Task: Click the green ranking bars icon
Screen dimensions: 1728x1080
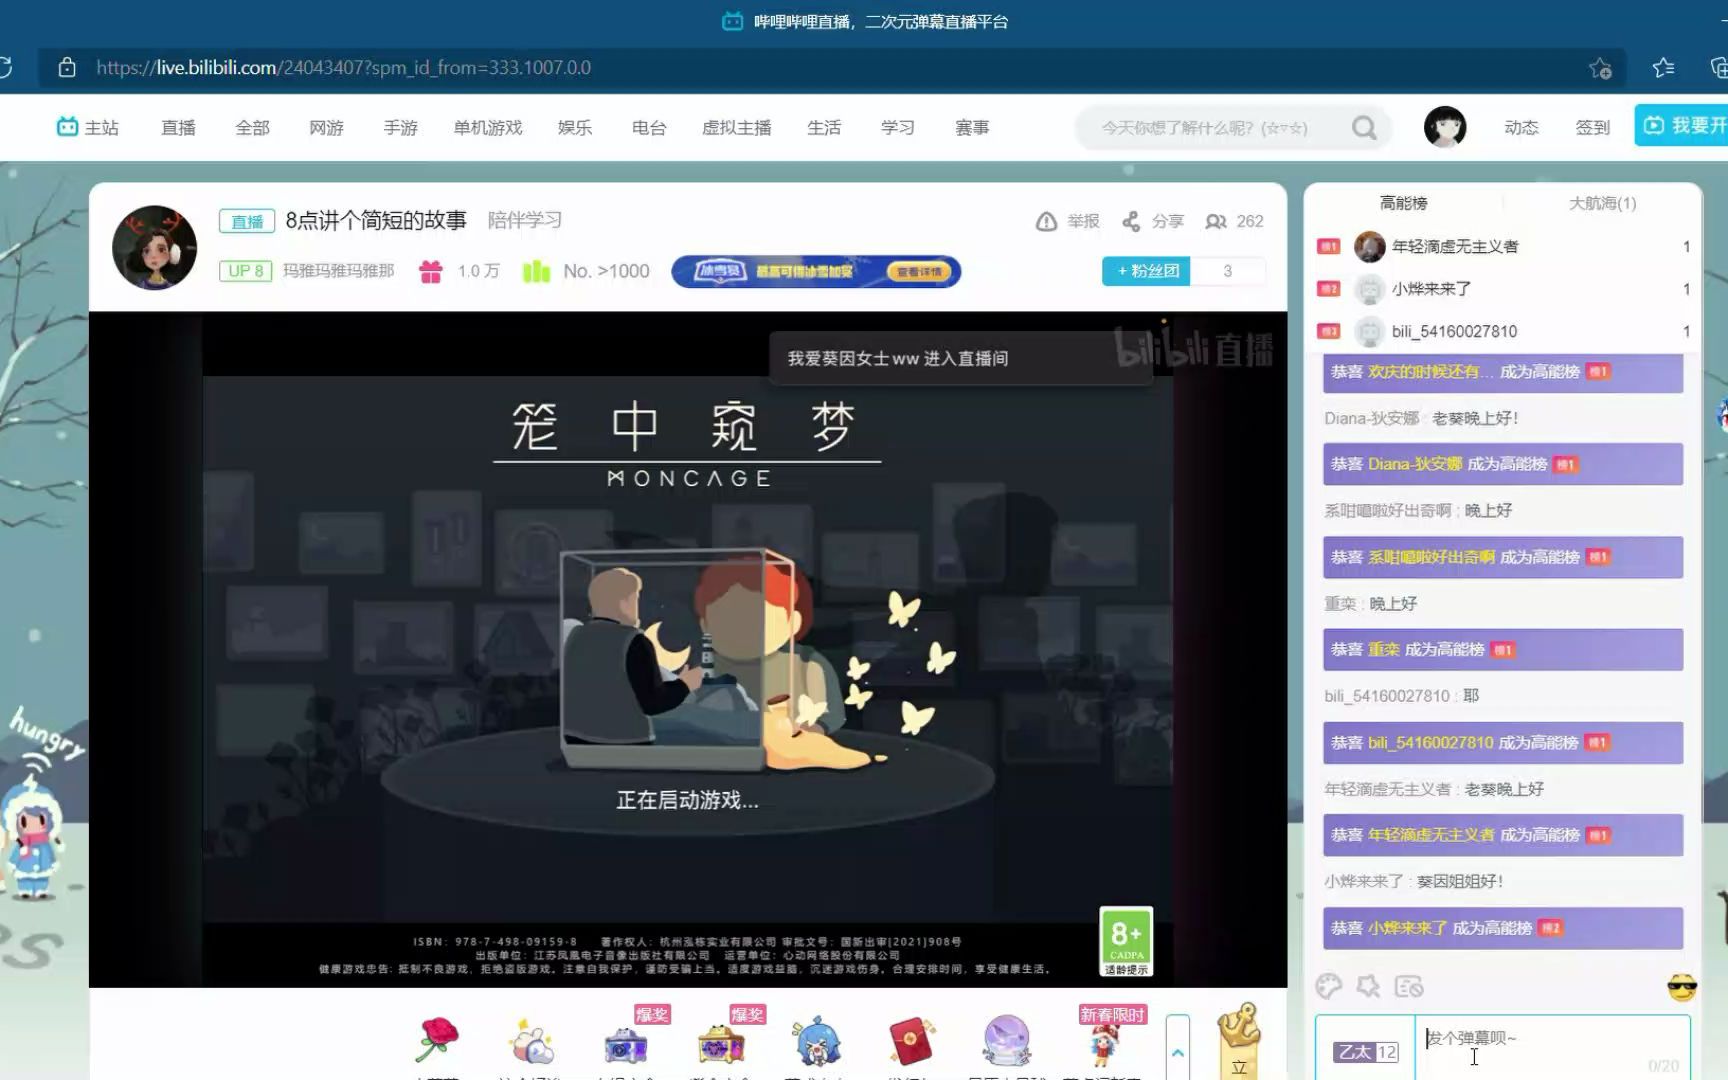Action: click(x=537, y=271)
